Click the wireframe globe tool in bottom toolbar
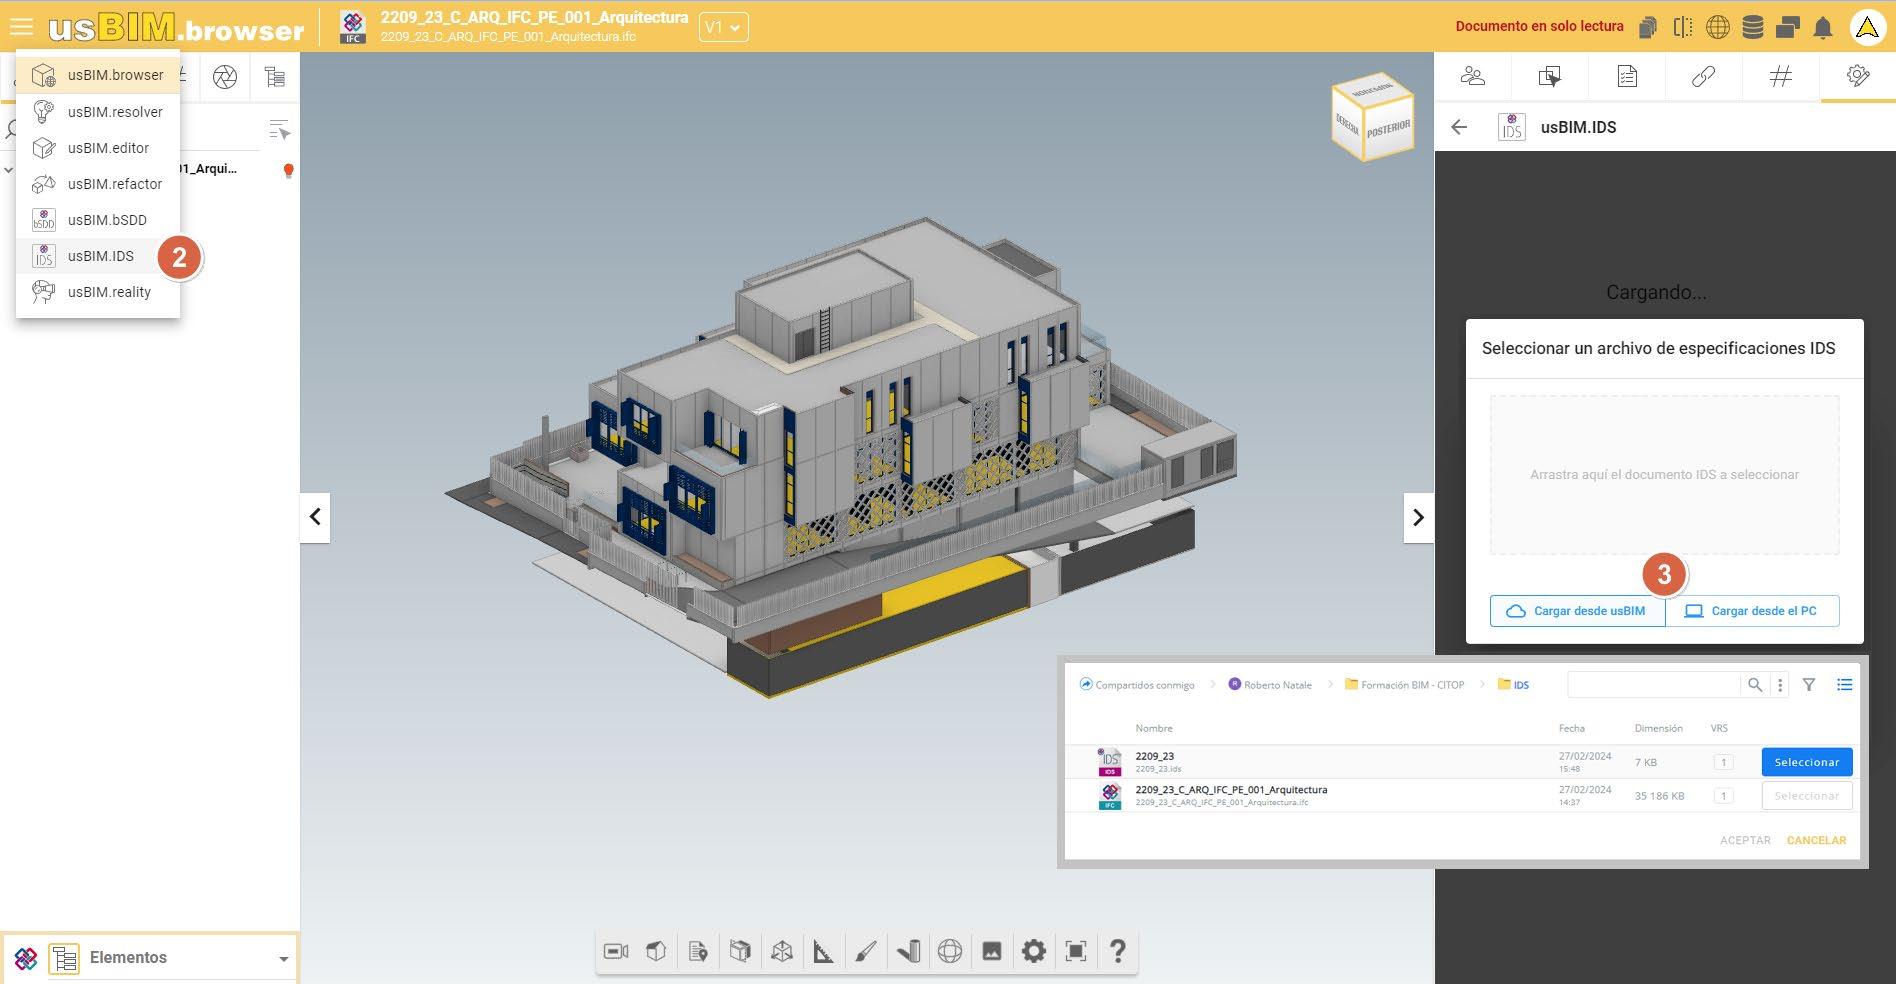Screen dimensions: 1896x984 tap(950, 951)
